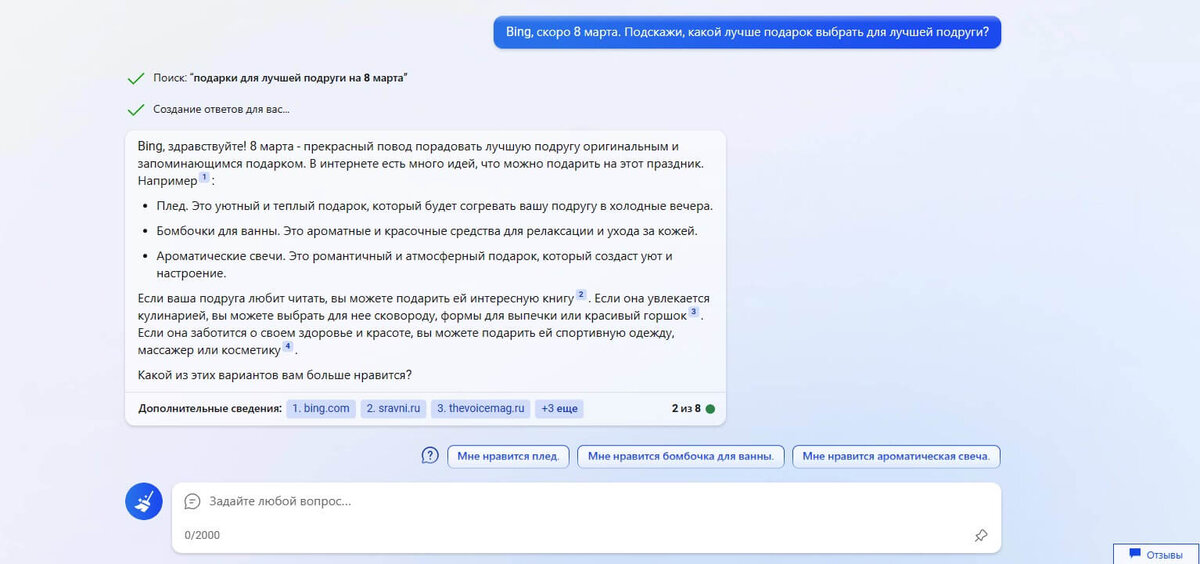Click the user message bubble about 8 марта
Image resolution: width=1200 pixels, height=564 pixels.
tap(747, 31)
